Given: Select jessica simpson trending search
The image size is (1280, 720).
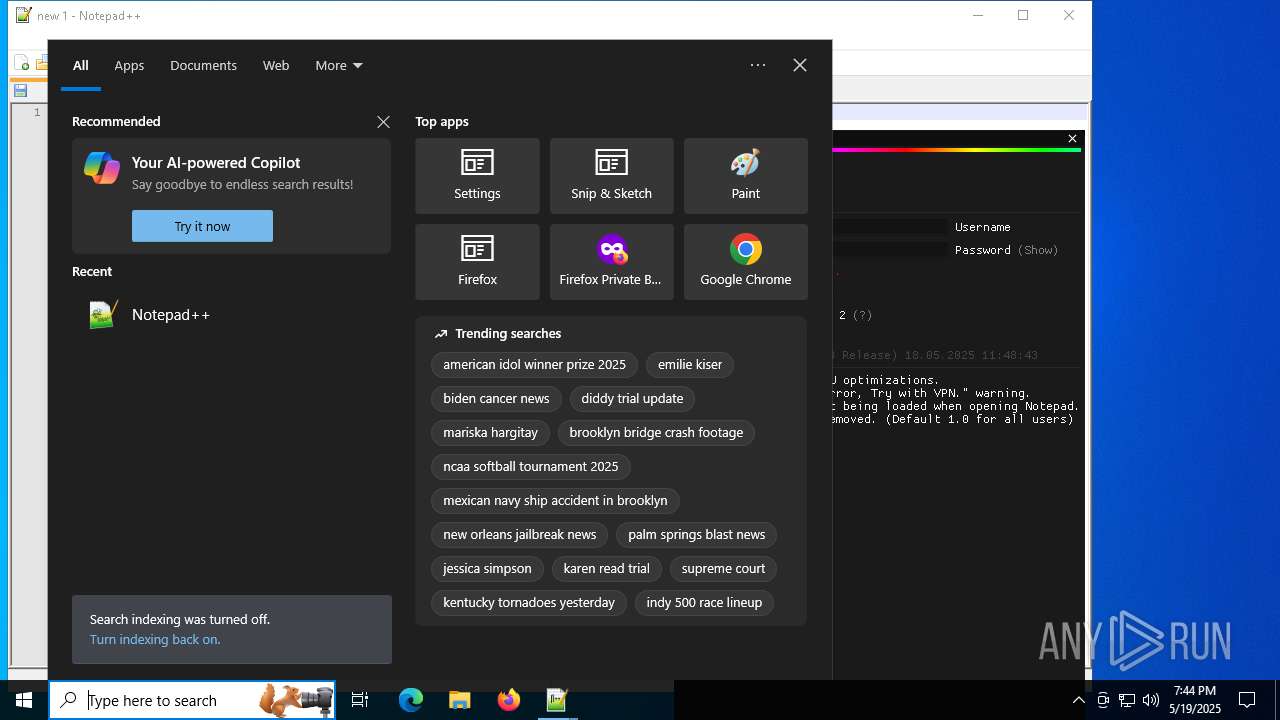Looking at the screenshot, I should pos(487,569).
